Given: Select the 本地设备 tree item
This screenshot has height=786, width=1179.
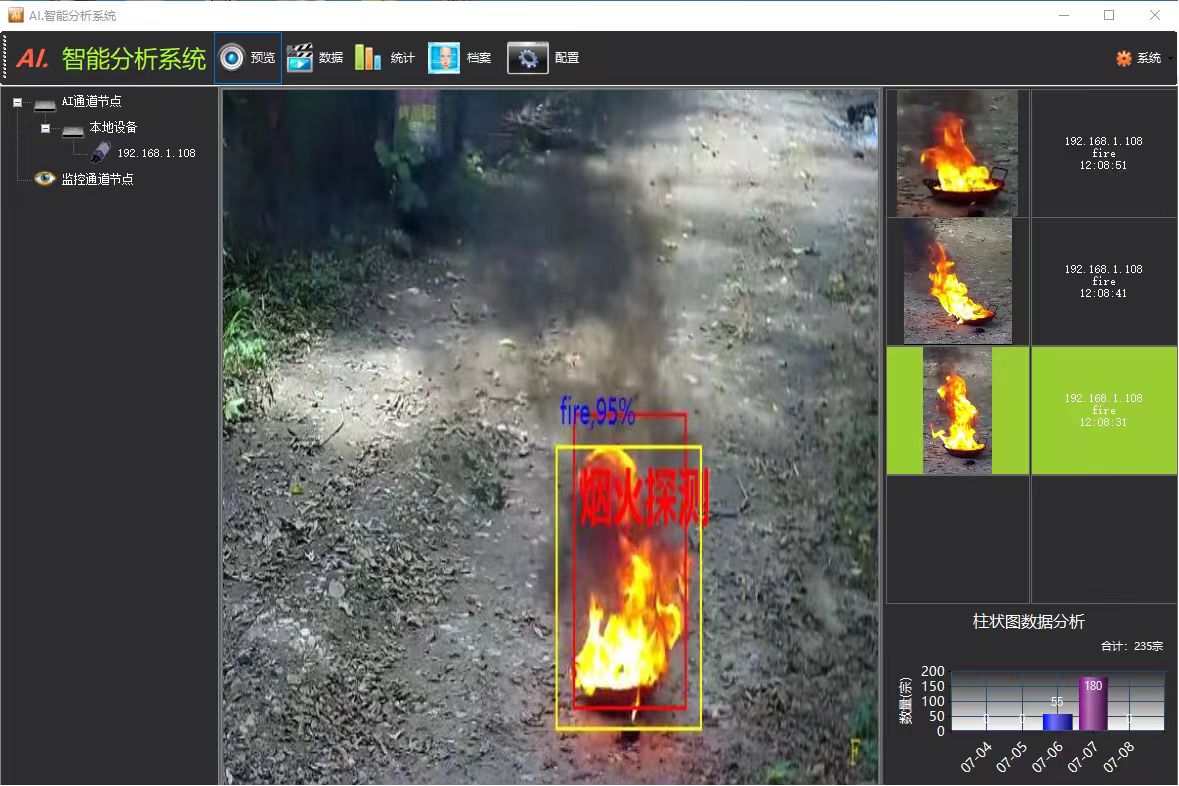Looking at the screenshot, I should [x=113, y=127].
